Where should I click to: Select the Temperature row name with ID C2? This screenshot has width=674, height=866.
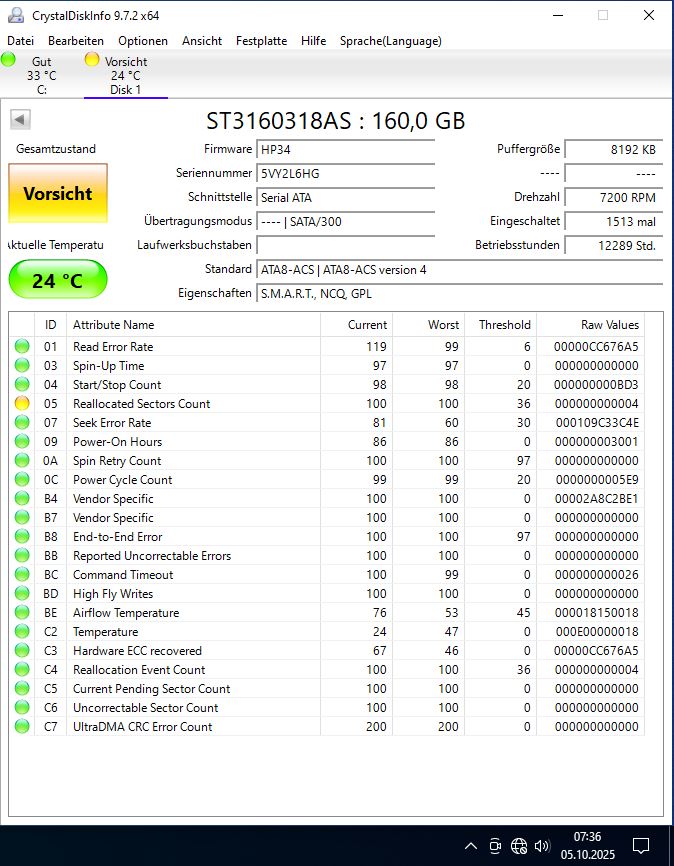tap(106, 632)
